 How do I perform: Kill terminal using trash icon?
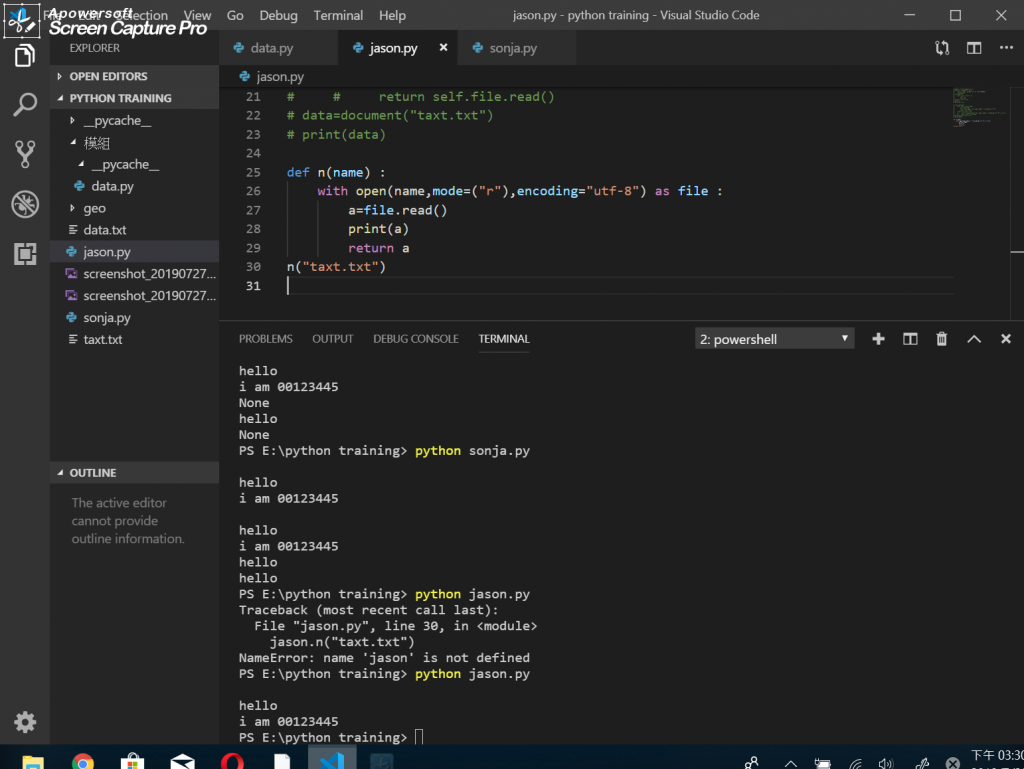point(941,339)
